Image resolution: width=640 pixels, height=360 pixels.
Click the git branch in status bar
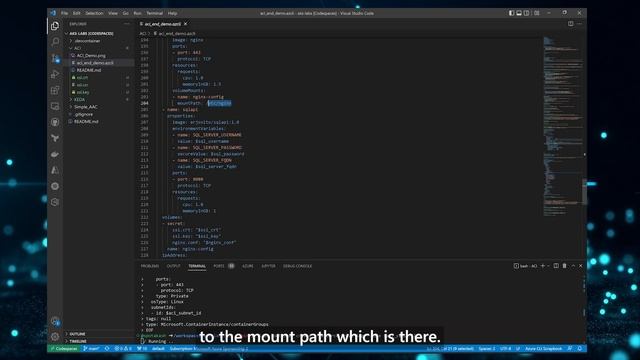[91, 349]
